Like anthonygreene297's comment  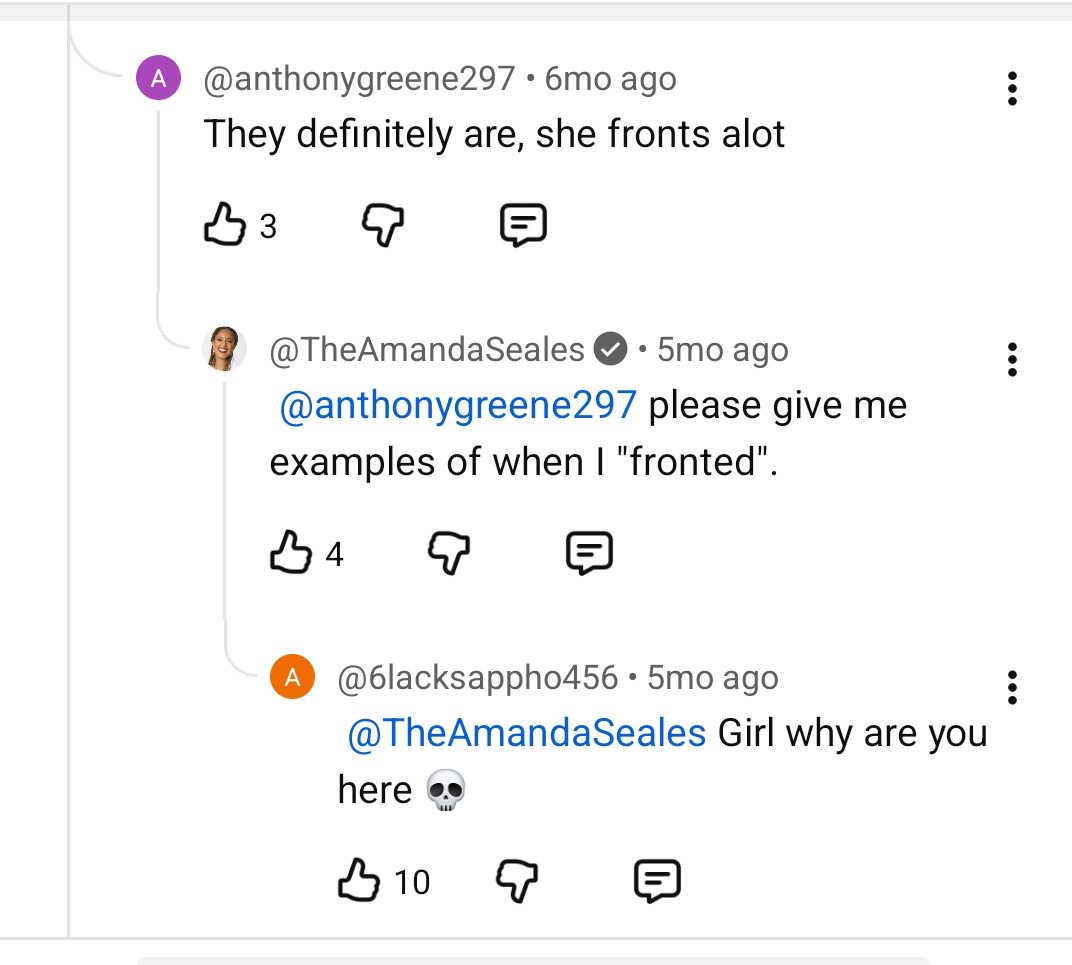pos(224,225)
